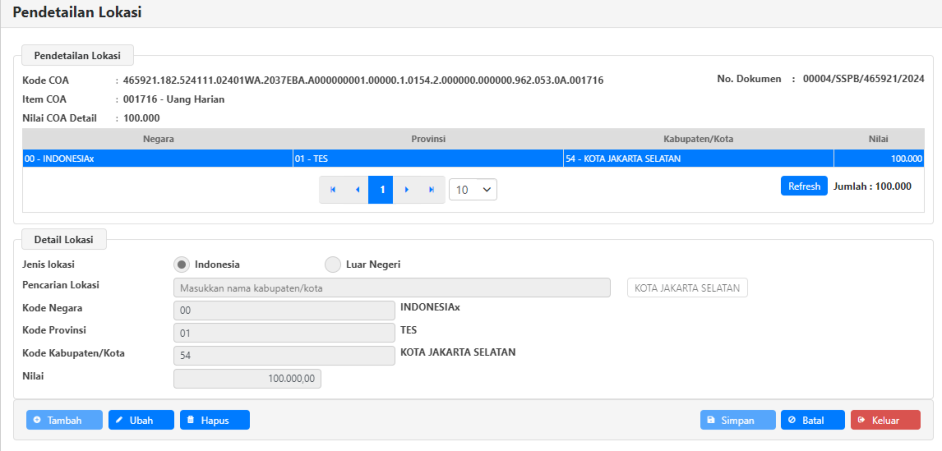
Task: Go to next page arrow
Action: 406,189
